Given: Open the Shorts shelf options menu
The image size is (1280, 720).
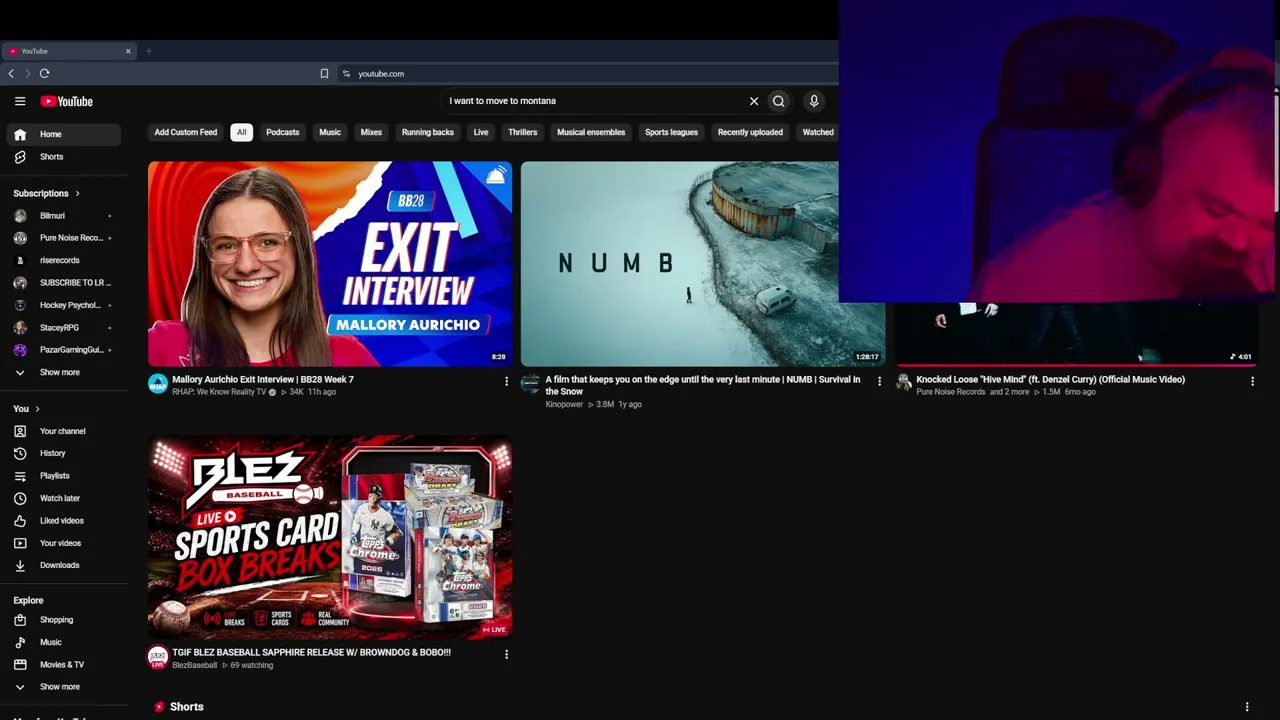Looking at the screenshot, I should (x=1247, y=707).
